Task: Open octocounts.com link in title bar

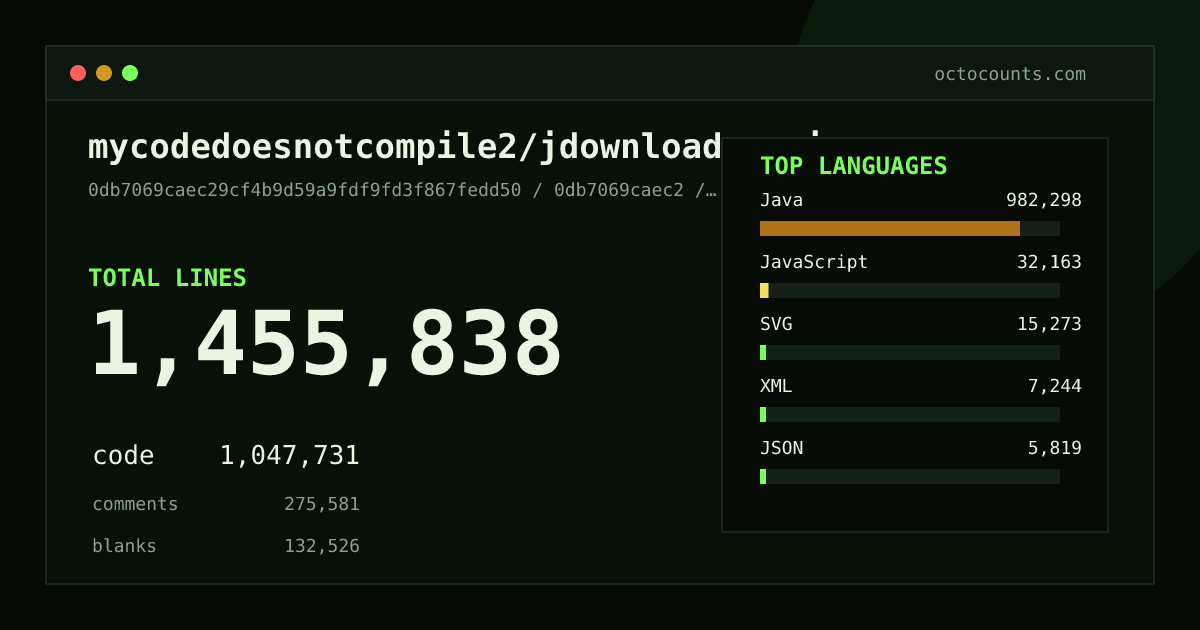Action: [1010, 74]
